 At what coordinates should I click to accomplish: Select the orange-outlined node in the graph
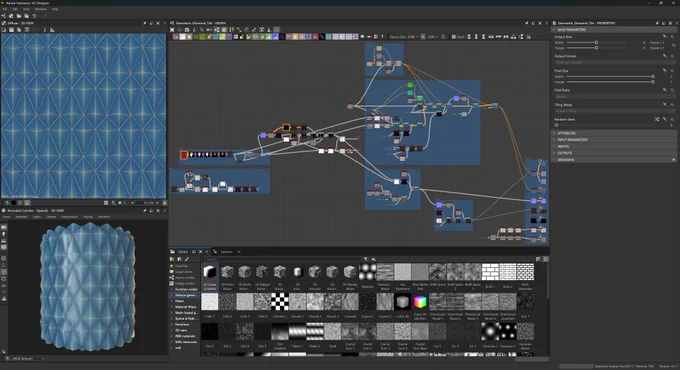tap(286, 128)
